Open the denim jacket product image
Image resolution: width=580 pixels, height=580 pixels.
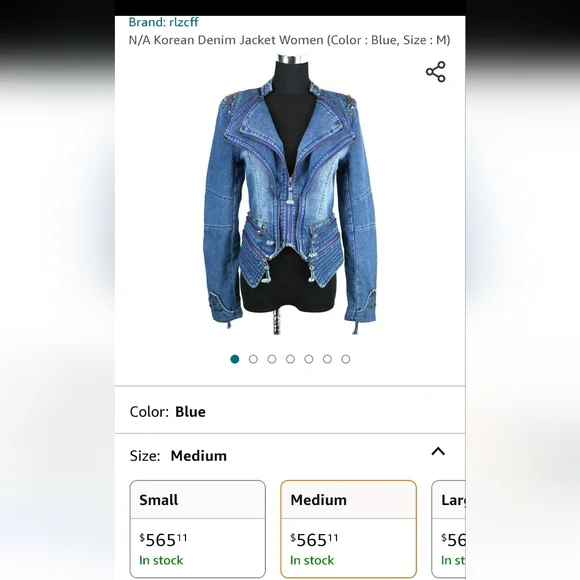pyautogui.click(x=290, y=194)
